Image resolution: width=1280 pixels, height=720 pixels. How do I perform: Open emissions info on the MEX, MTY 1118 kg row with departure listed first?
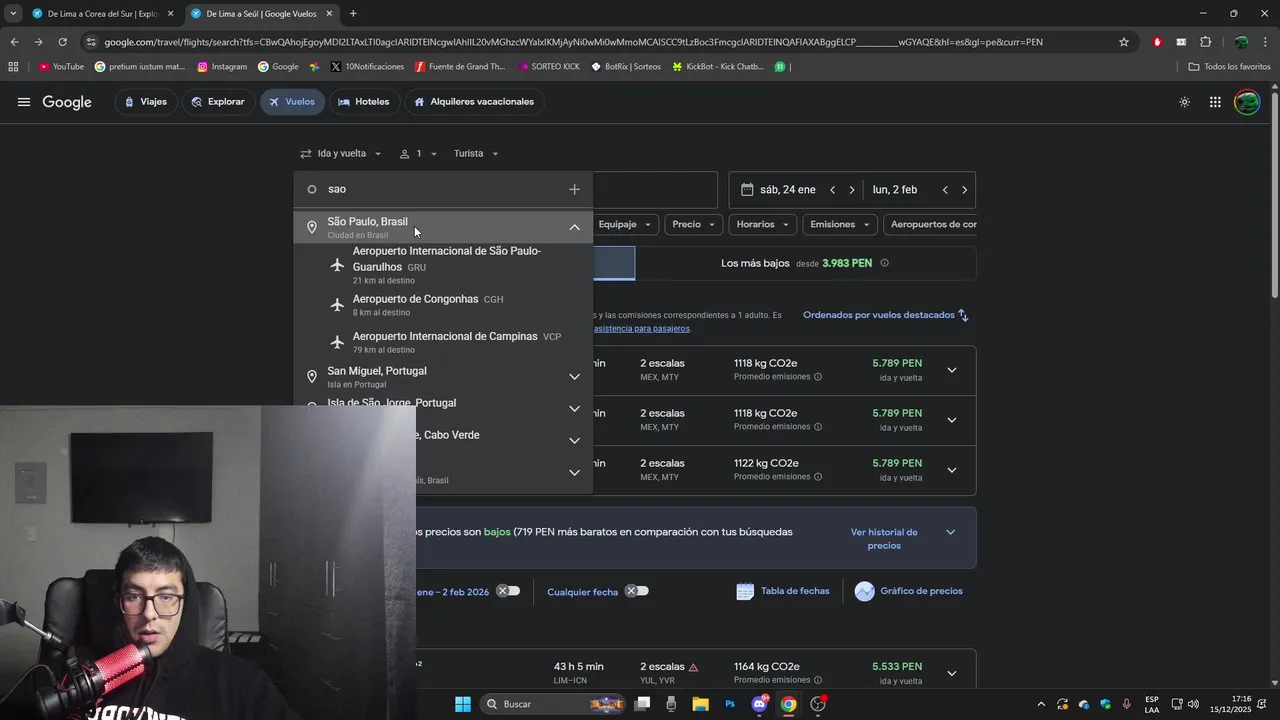point(818,377)
